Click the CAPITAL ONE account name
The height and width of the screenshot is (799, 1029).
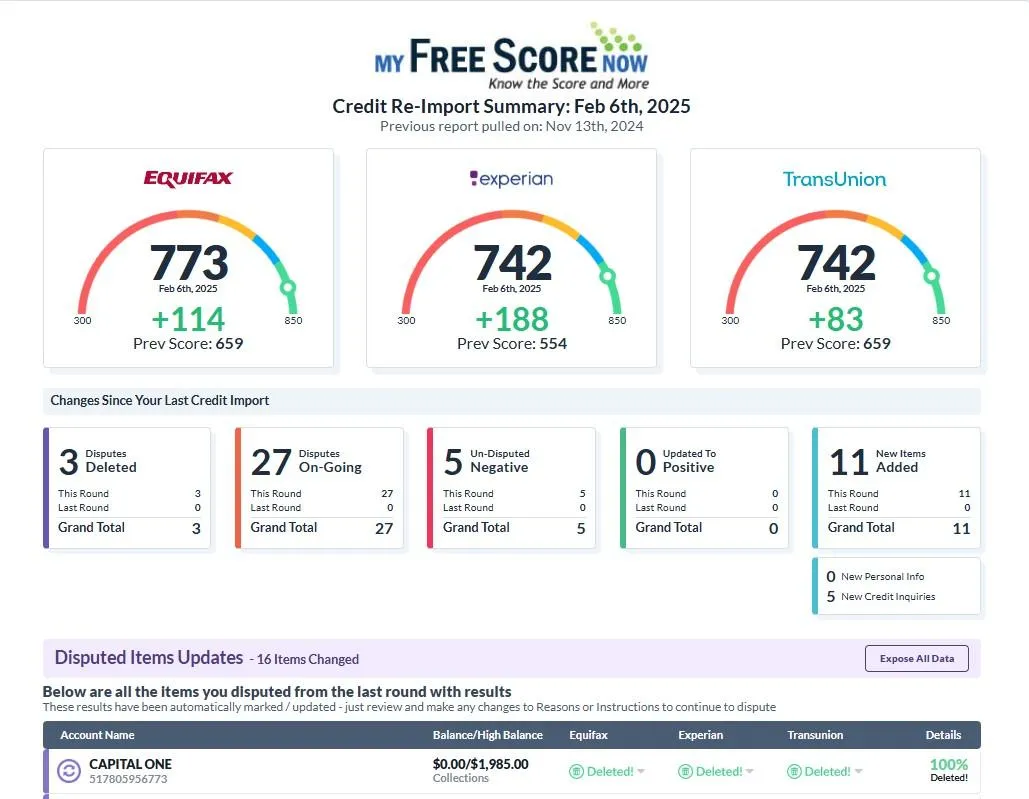coord(130,764)
